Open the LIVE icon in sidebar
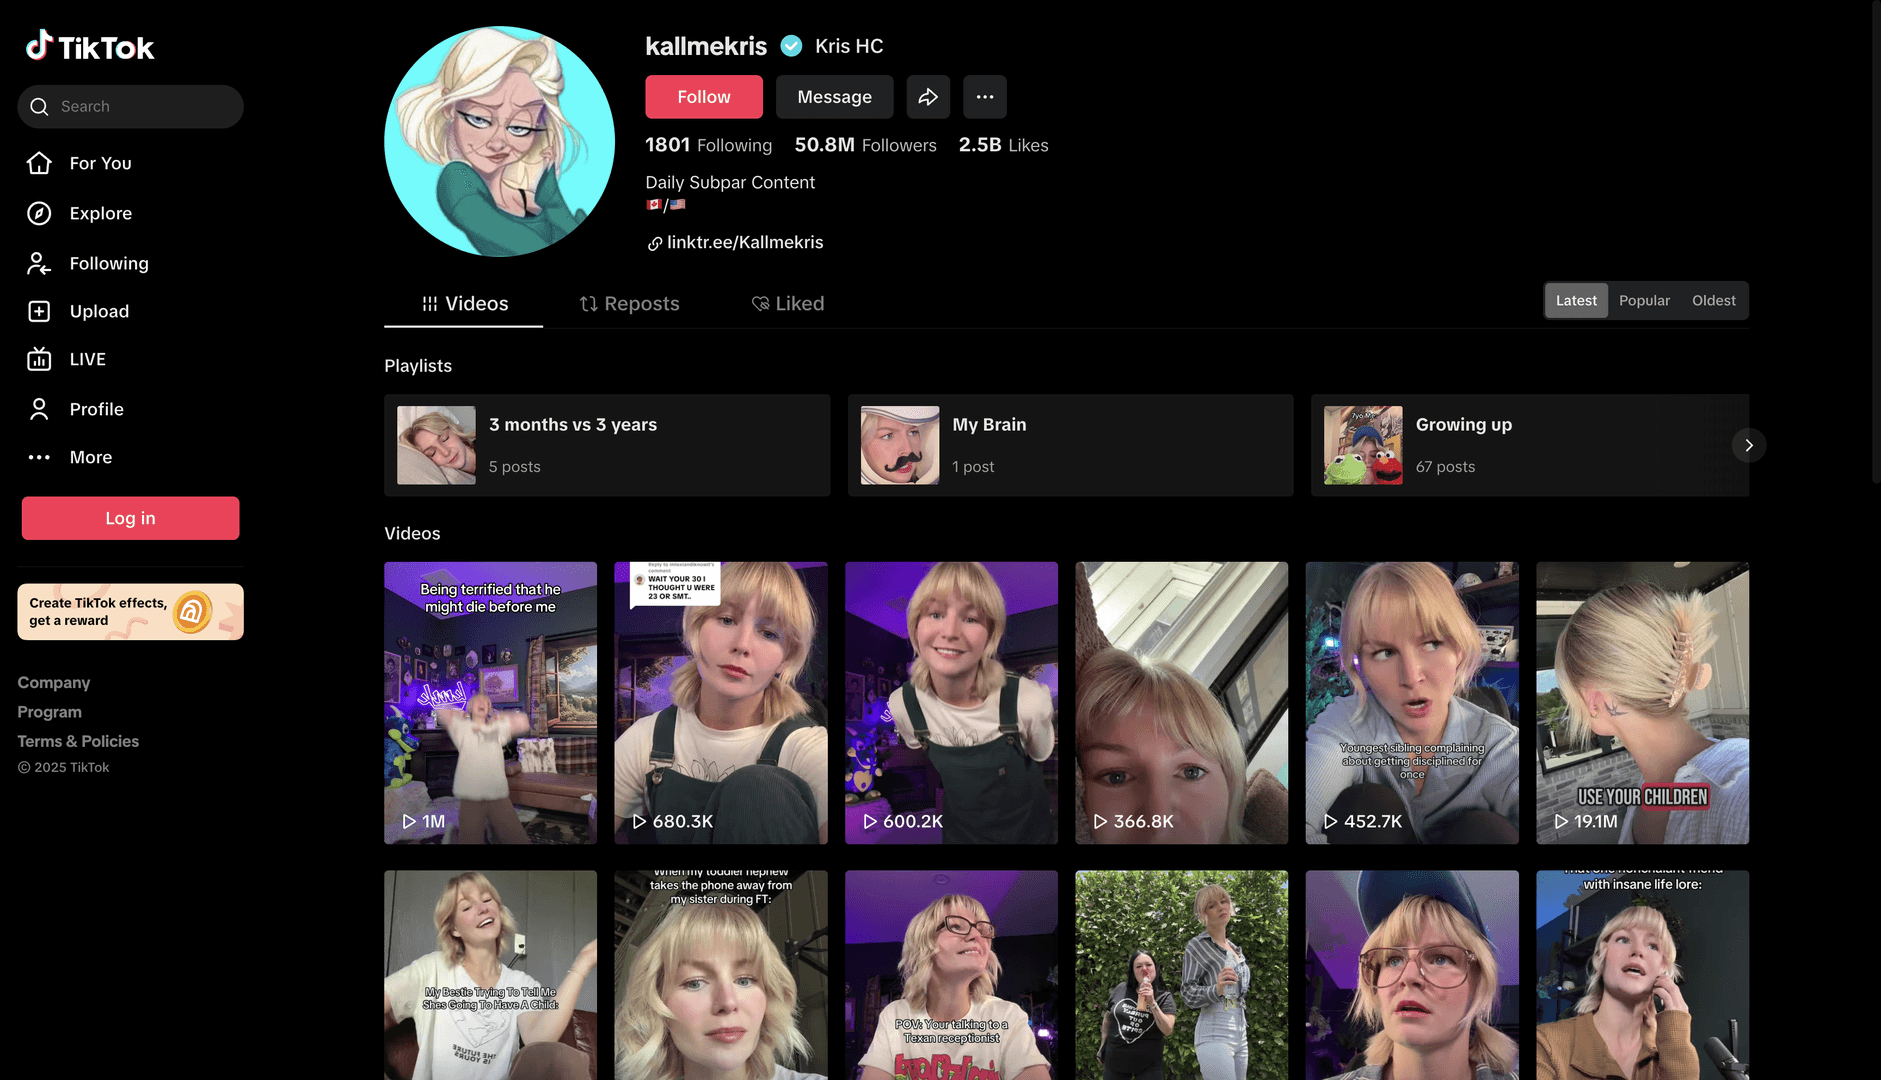1881x1080 pixels. coord(39,359)
